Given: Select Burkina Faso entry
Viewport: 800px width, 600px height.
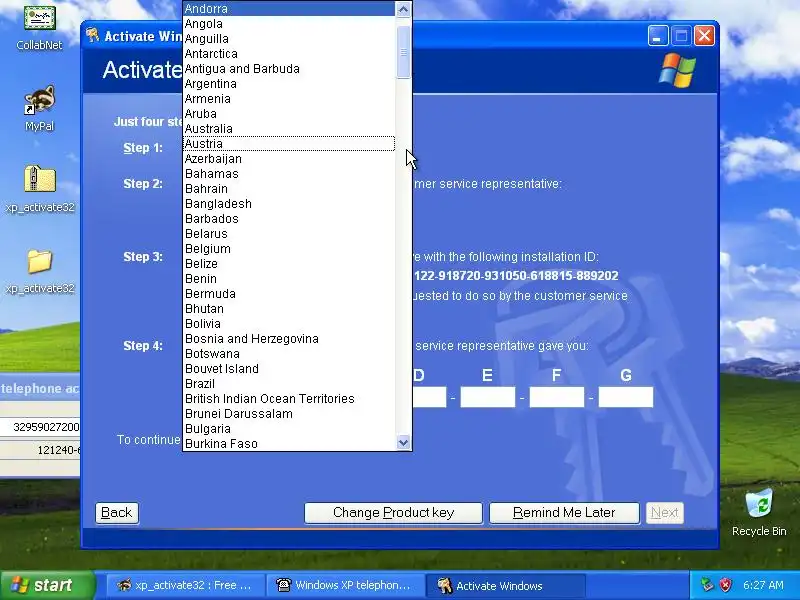Looking at the screenshot, I should coord(289,443).
